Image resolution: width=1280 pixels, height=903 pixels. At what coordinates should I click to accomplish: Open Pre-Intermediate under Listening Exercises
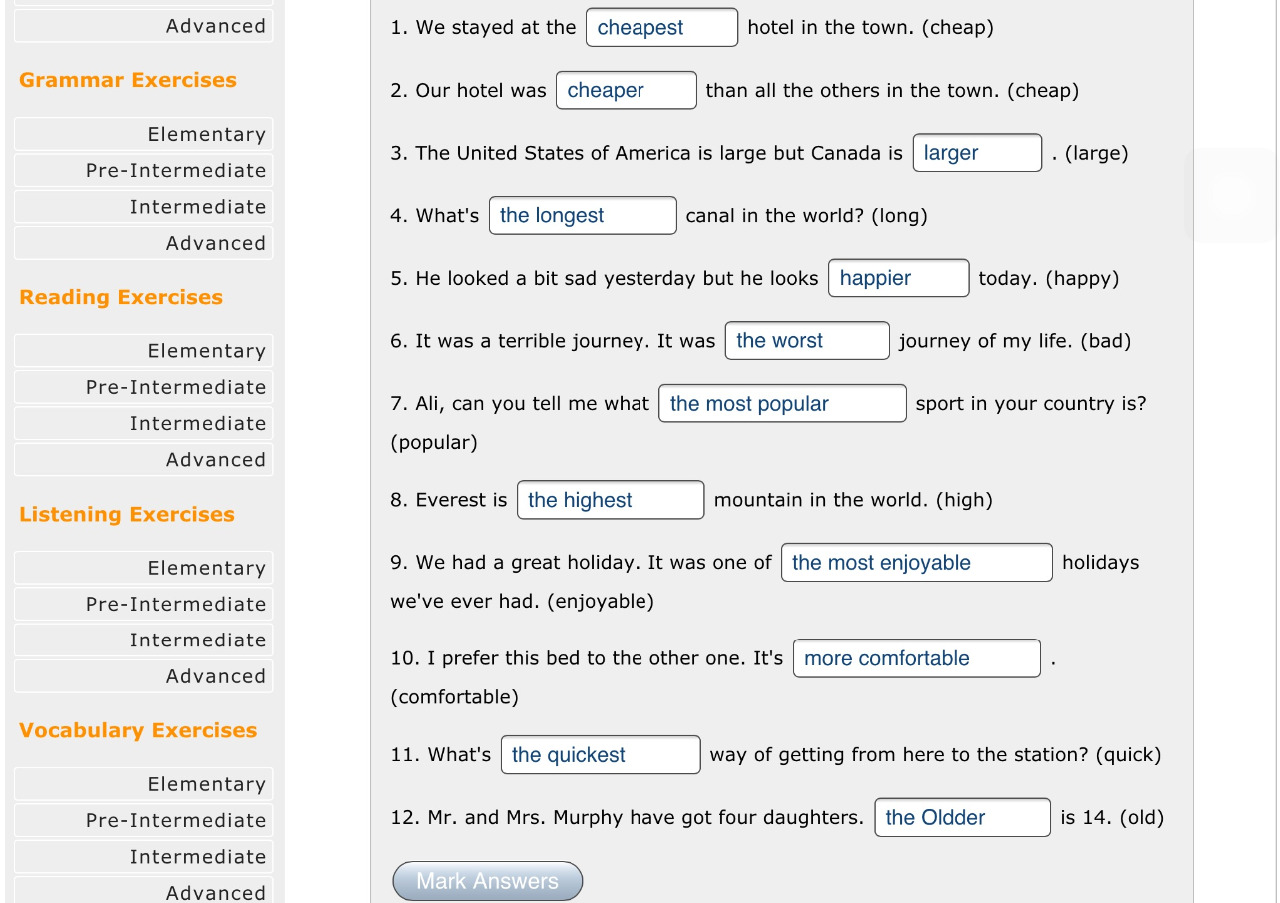coord(144,604)
